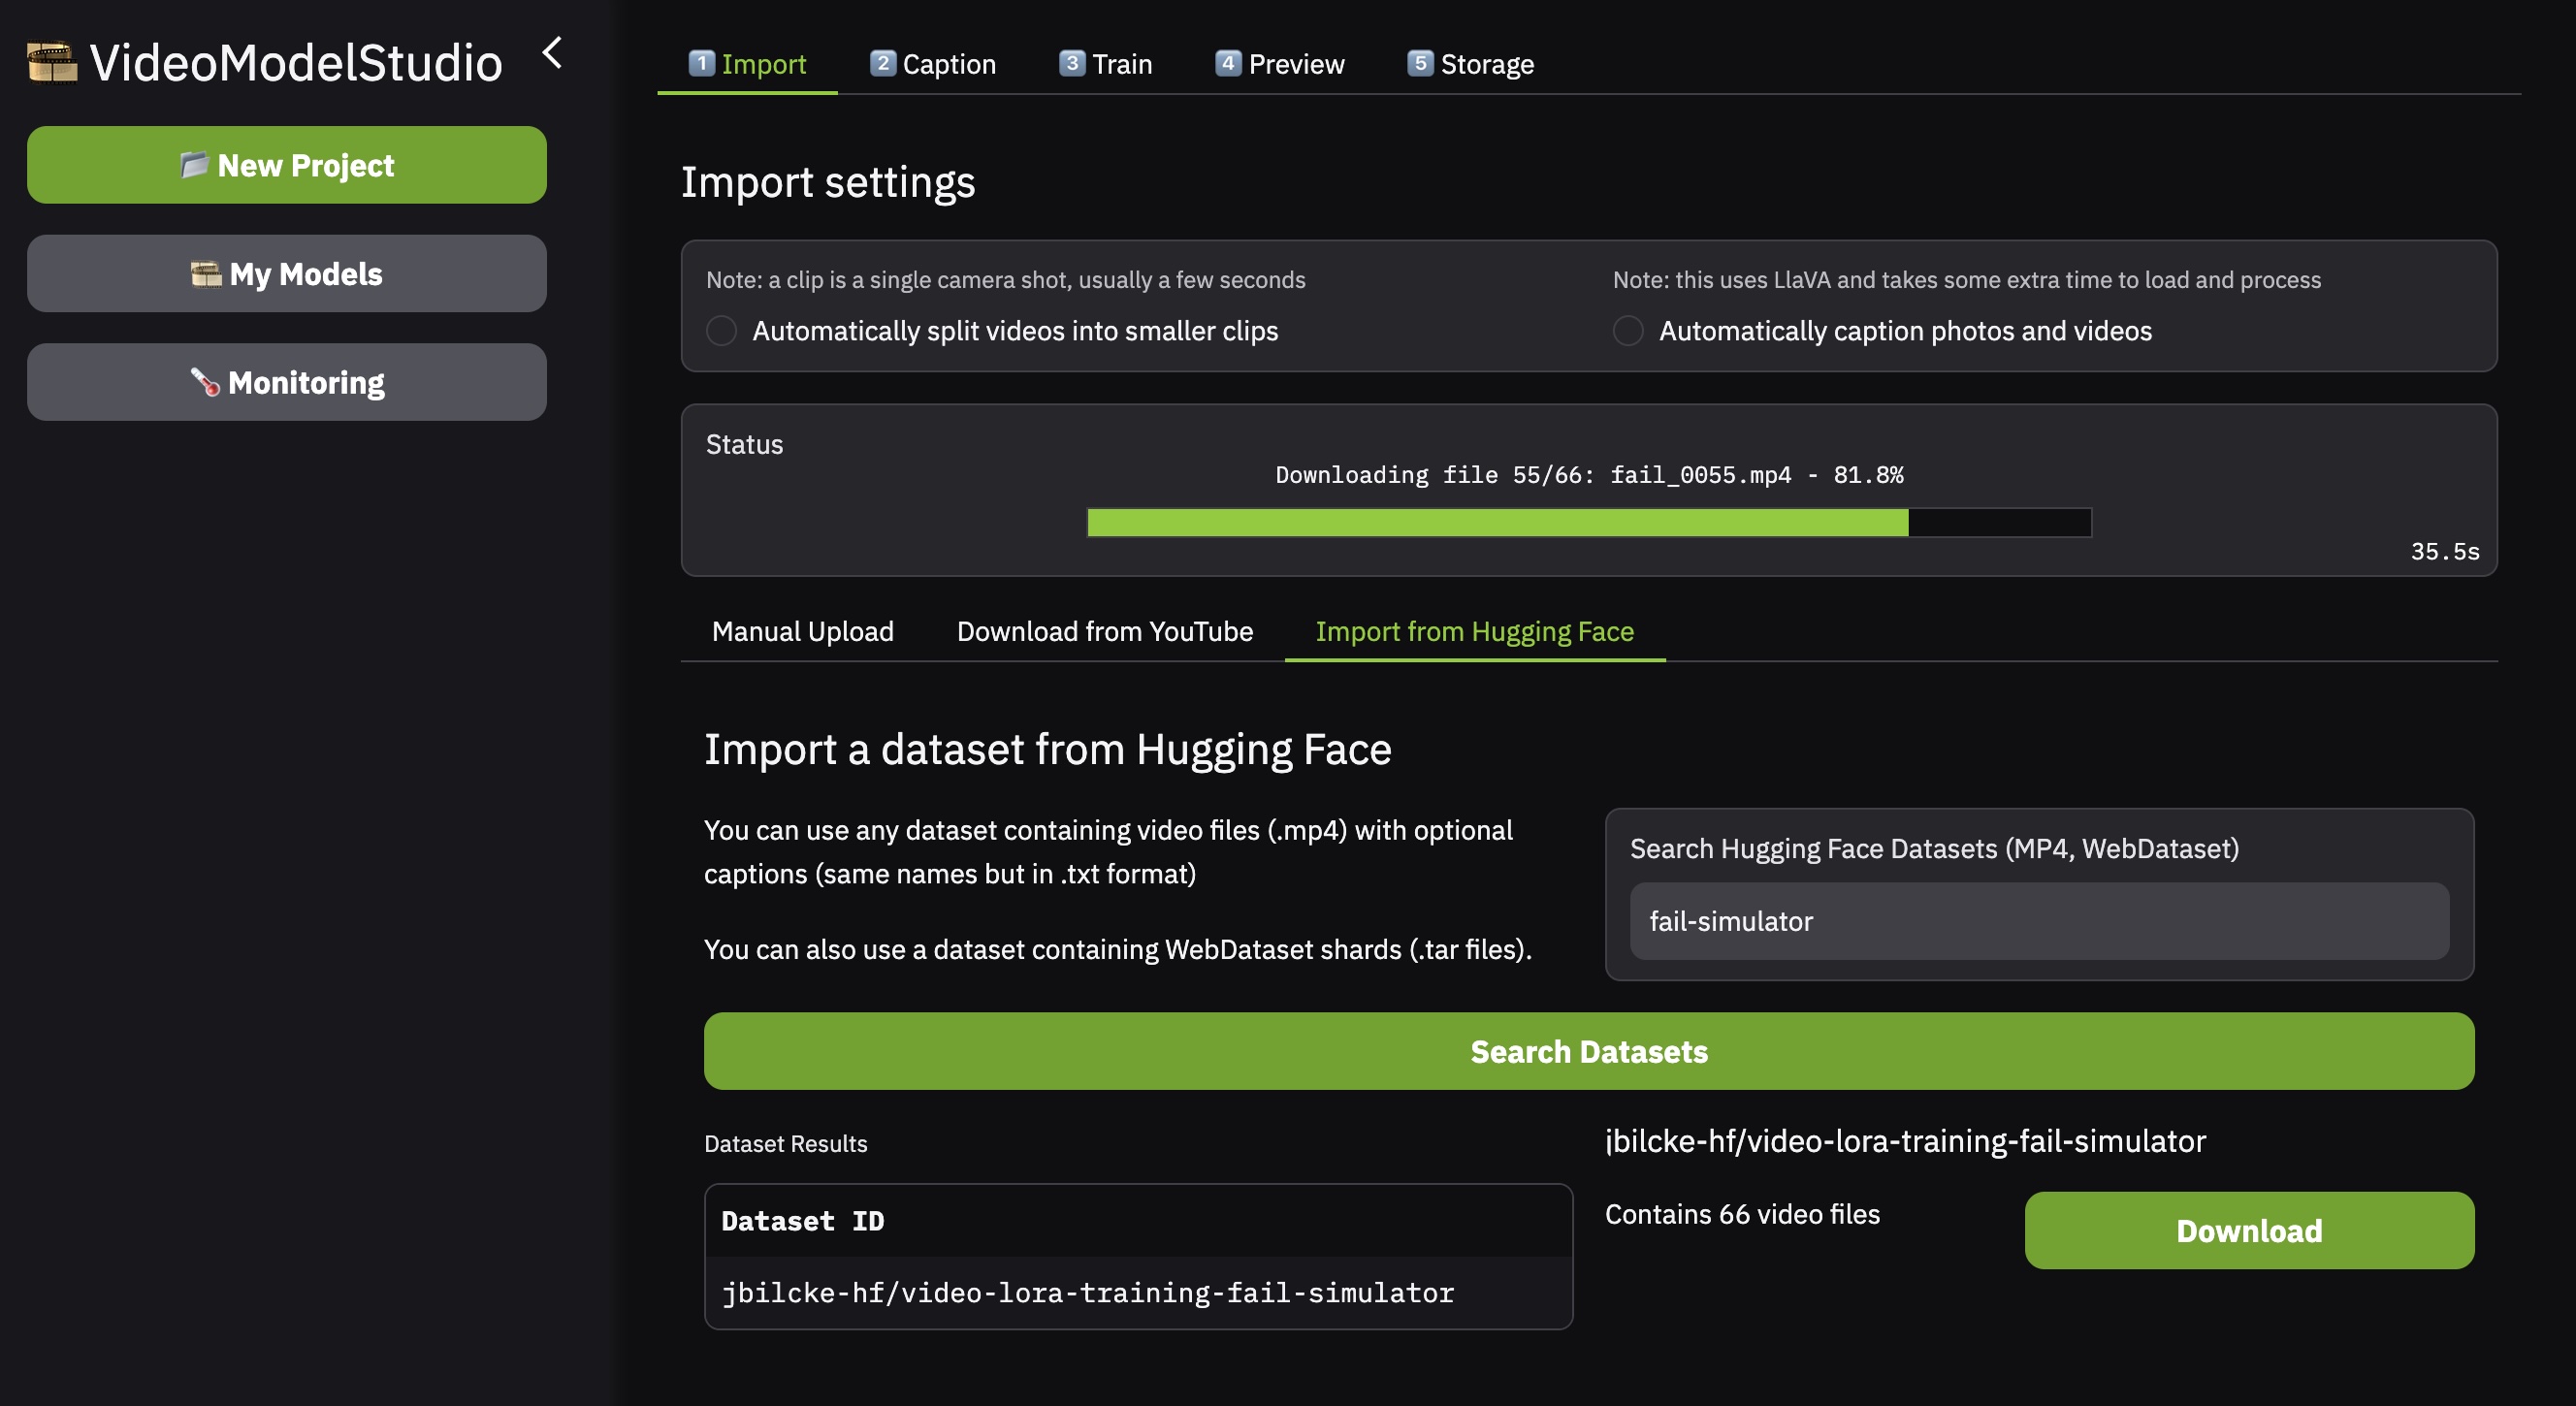
Task: Click the number 2 icon beside Caption
Action: click(882, 63)
